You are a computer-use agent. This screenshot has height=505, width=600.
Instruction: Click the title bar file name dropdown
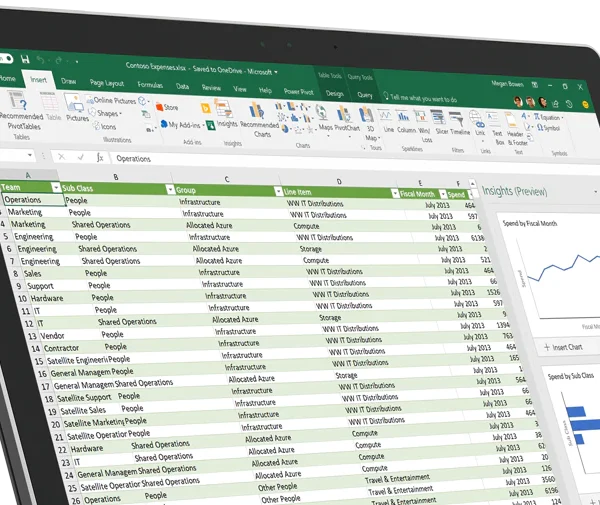(276, 72)
